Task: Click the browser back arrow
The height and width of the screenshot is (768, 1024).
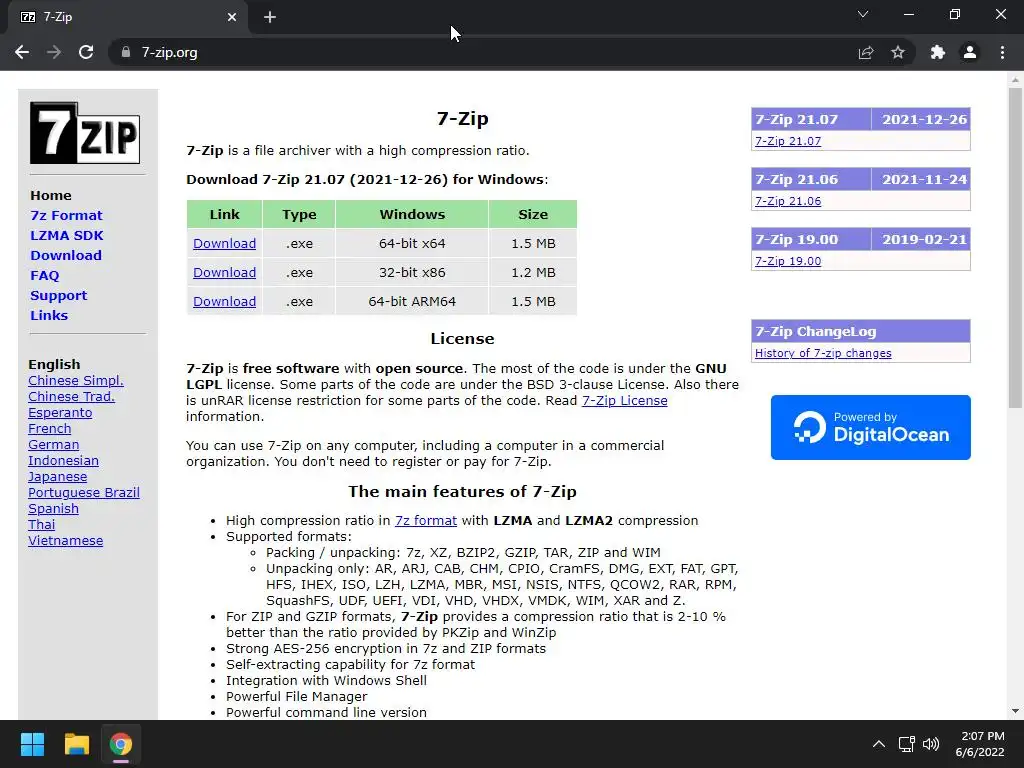Action: point(22,52)
